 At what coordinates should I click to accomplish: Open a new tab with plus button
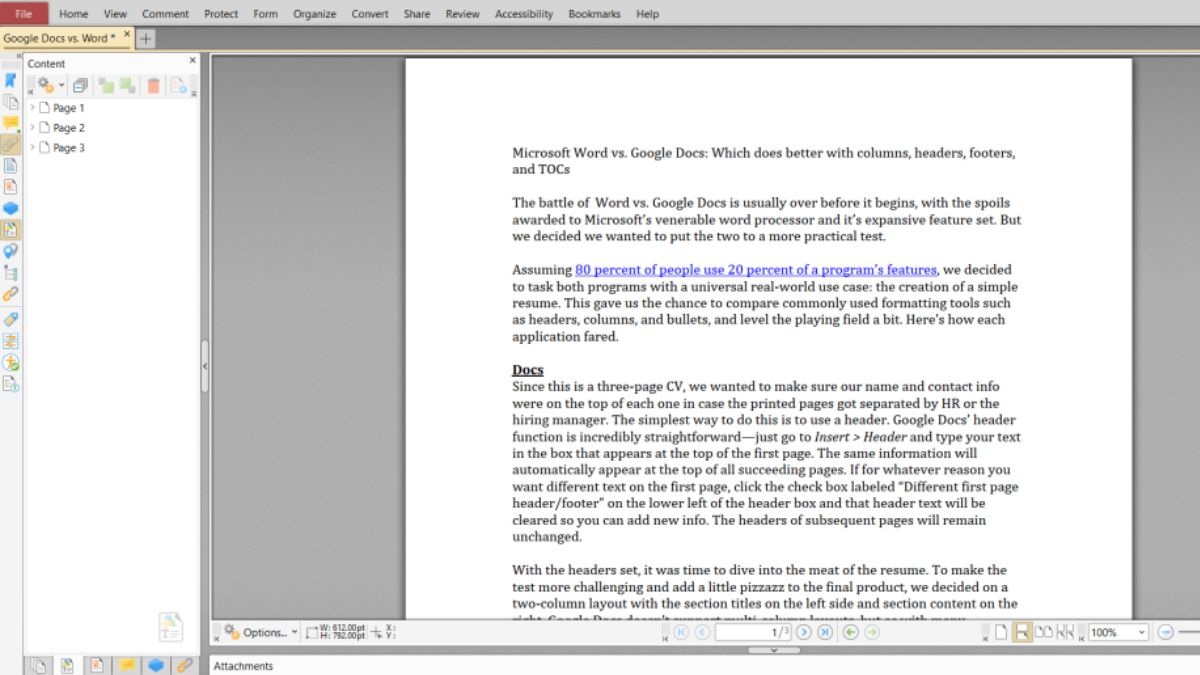point(146,38)
